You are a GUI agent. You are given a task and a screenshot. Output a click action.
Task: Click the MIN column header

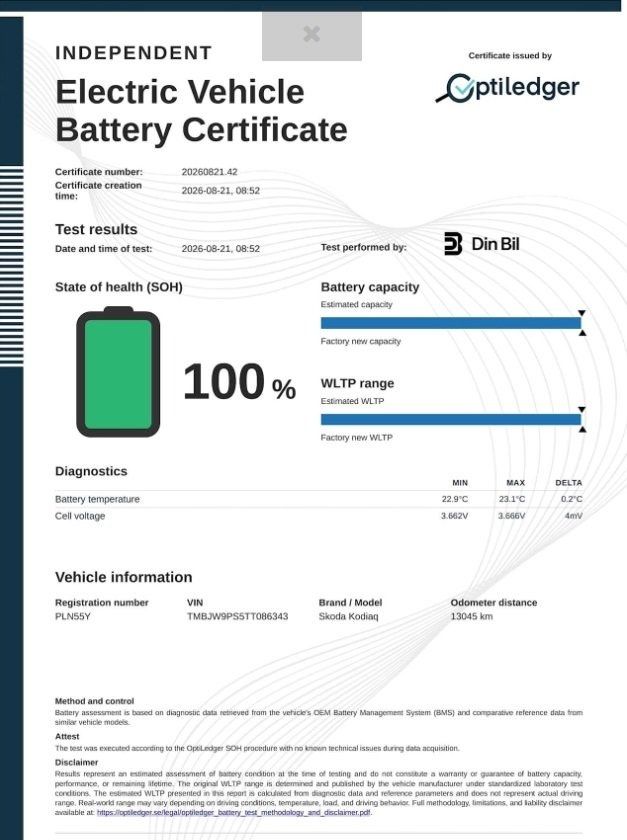460,483
